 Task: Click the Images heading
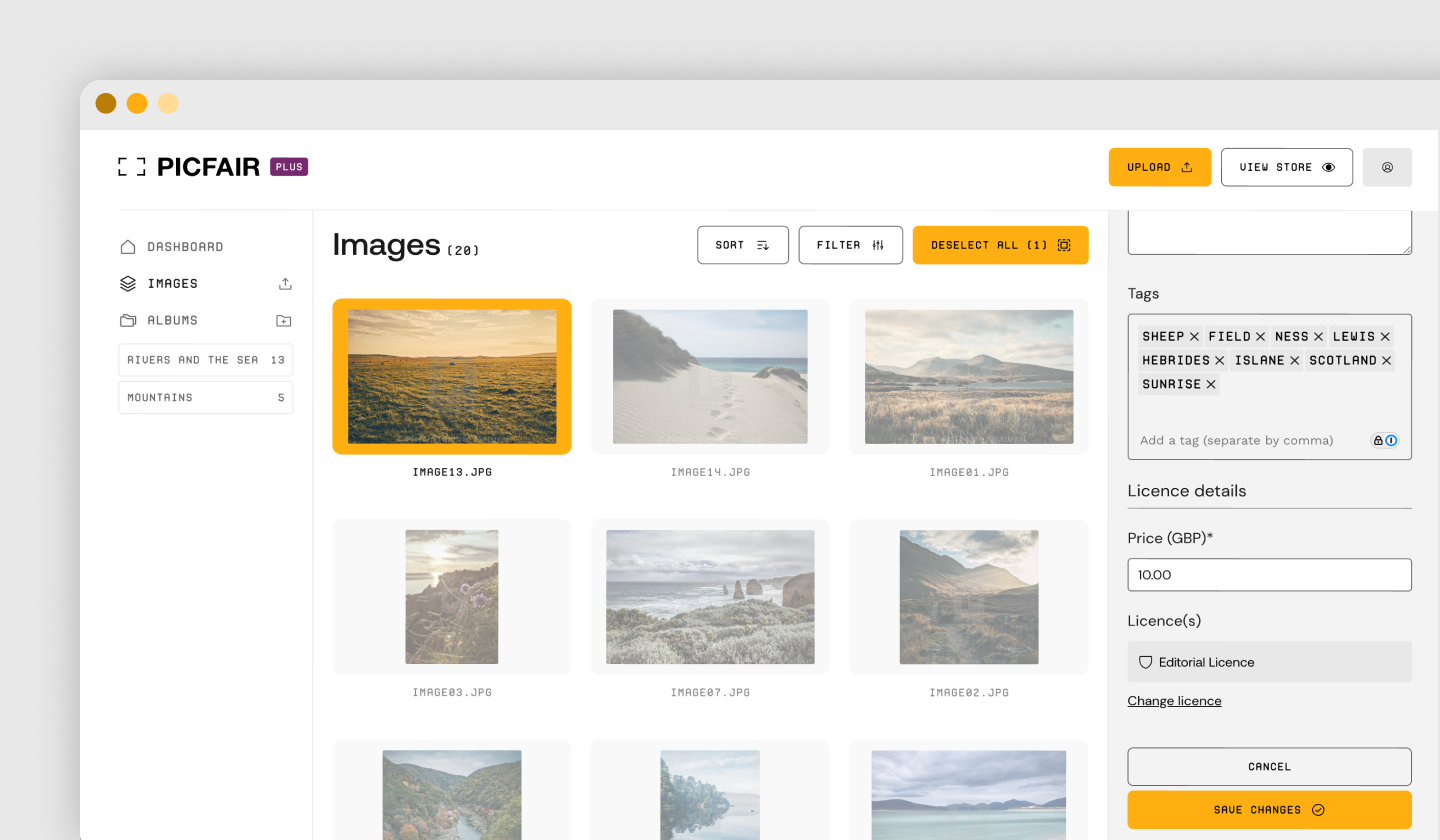[387, 245]
